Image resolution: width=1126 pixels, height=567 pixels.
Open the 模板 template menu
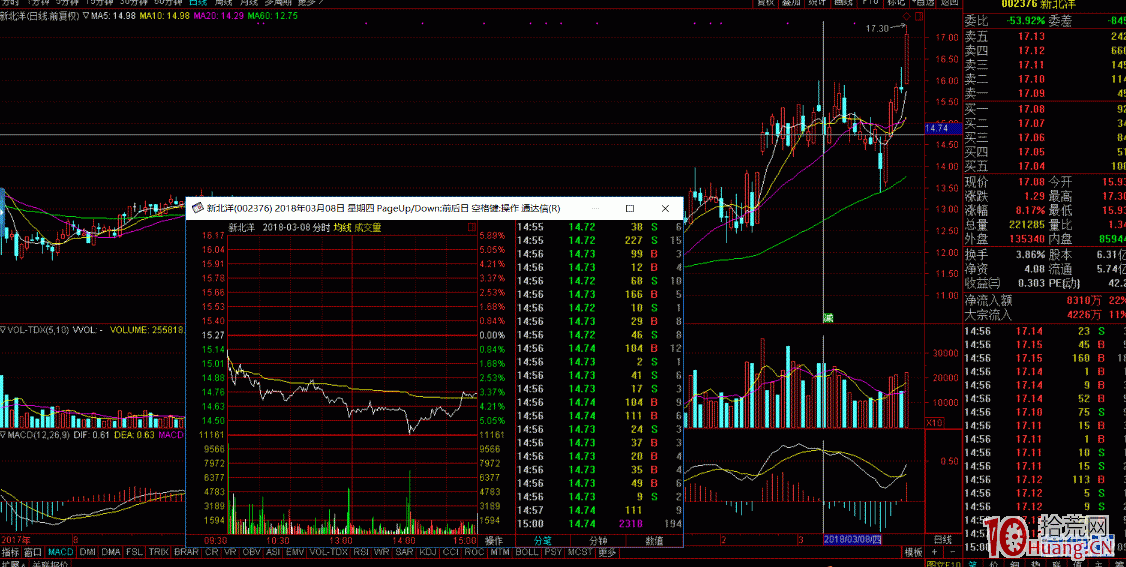pyautogui.click(x=913, y=552)
